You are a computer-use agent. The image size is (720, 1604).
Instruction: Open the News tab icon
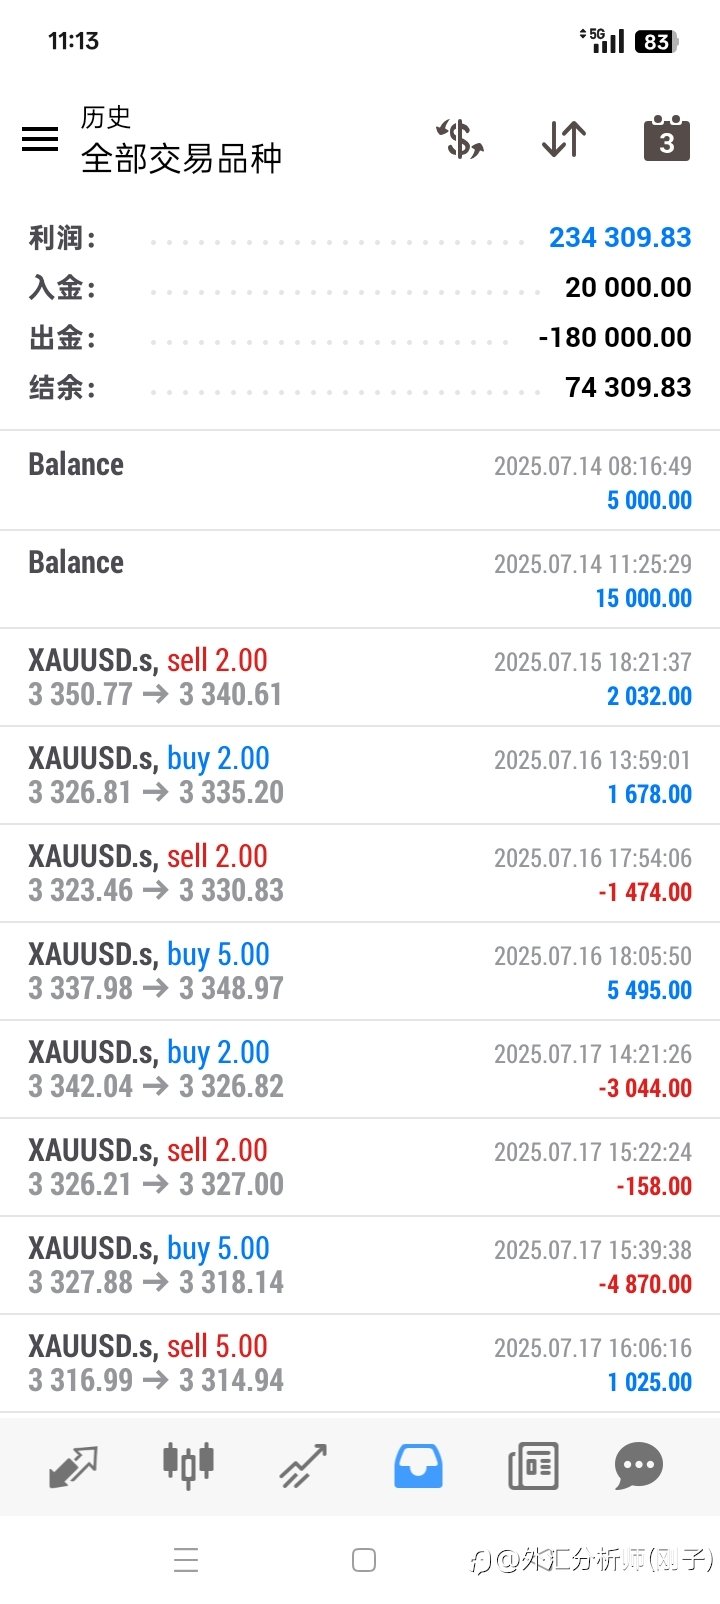[x=533, y=1466]
